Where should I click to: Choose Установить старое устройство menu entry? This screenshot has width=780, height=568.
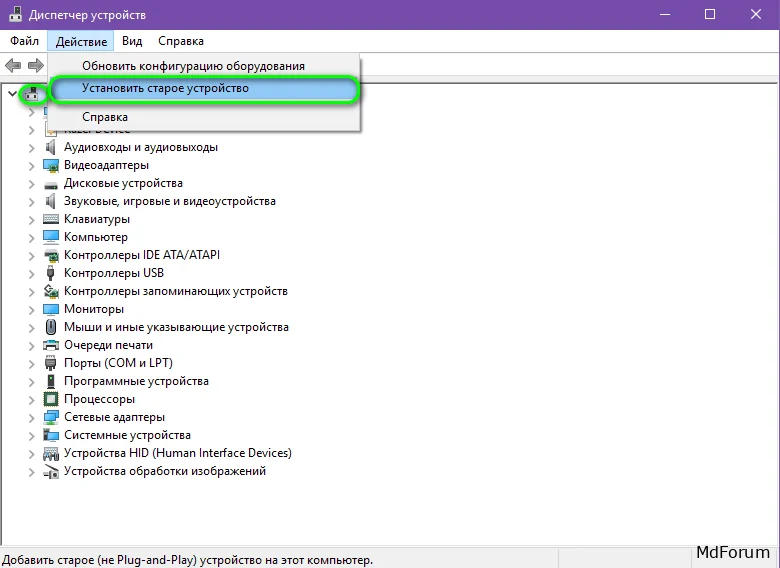pyautogui.click(x=165, y=89)
